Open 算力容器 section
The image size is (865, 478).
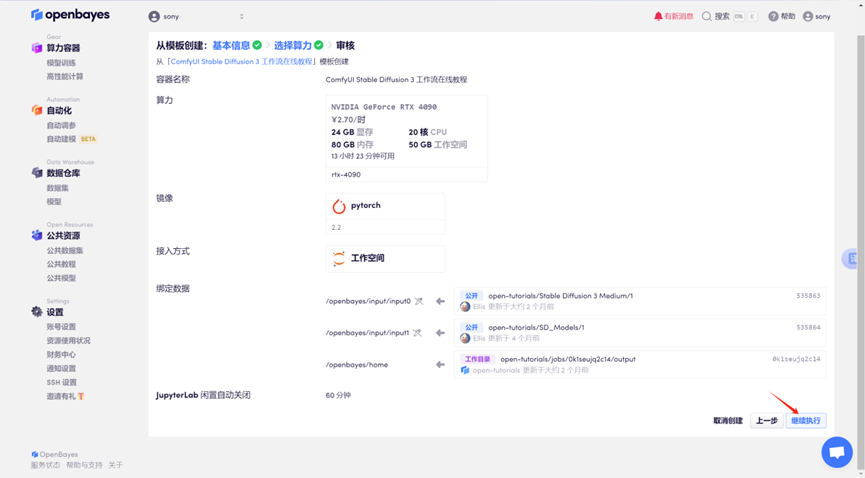point(63,48)
